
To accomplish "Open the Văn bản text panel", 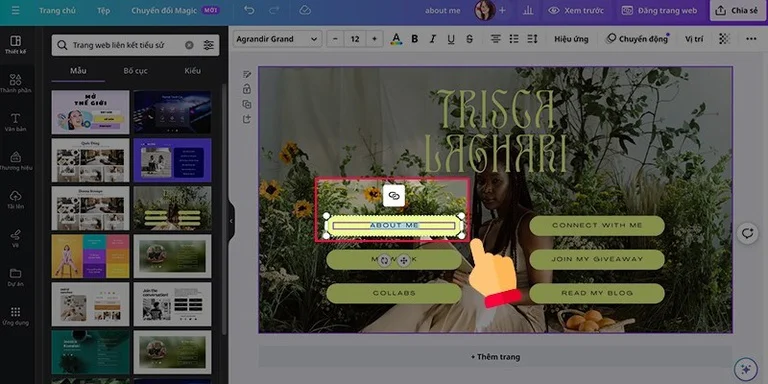I will click(16, 122).
